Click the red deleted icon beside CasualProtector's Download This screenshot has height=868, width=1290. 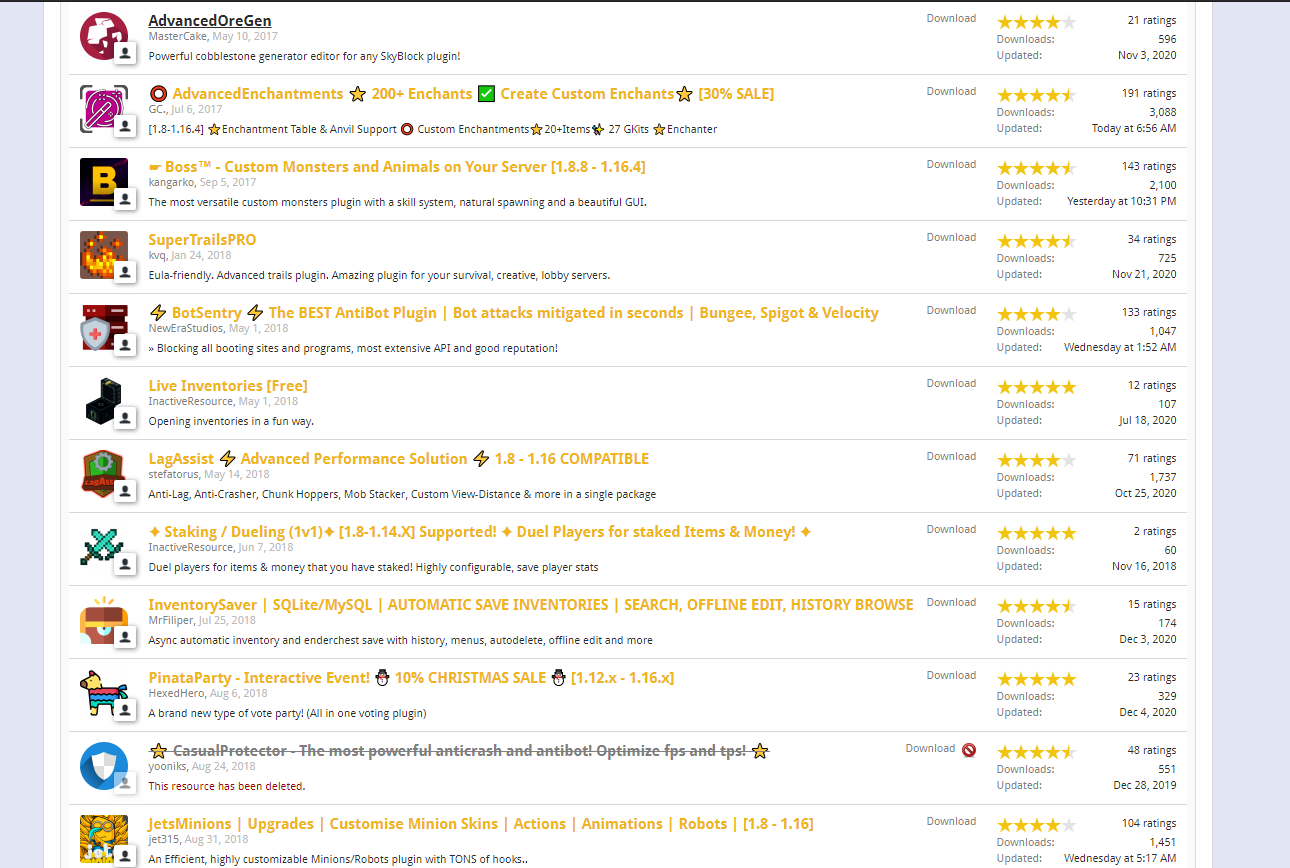969,749
